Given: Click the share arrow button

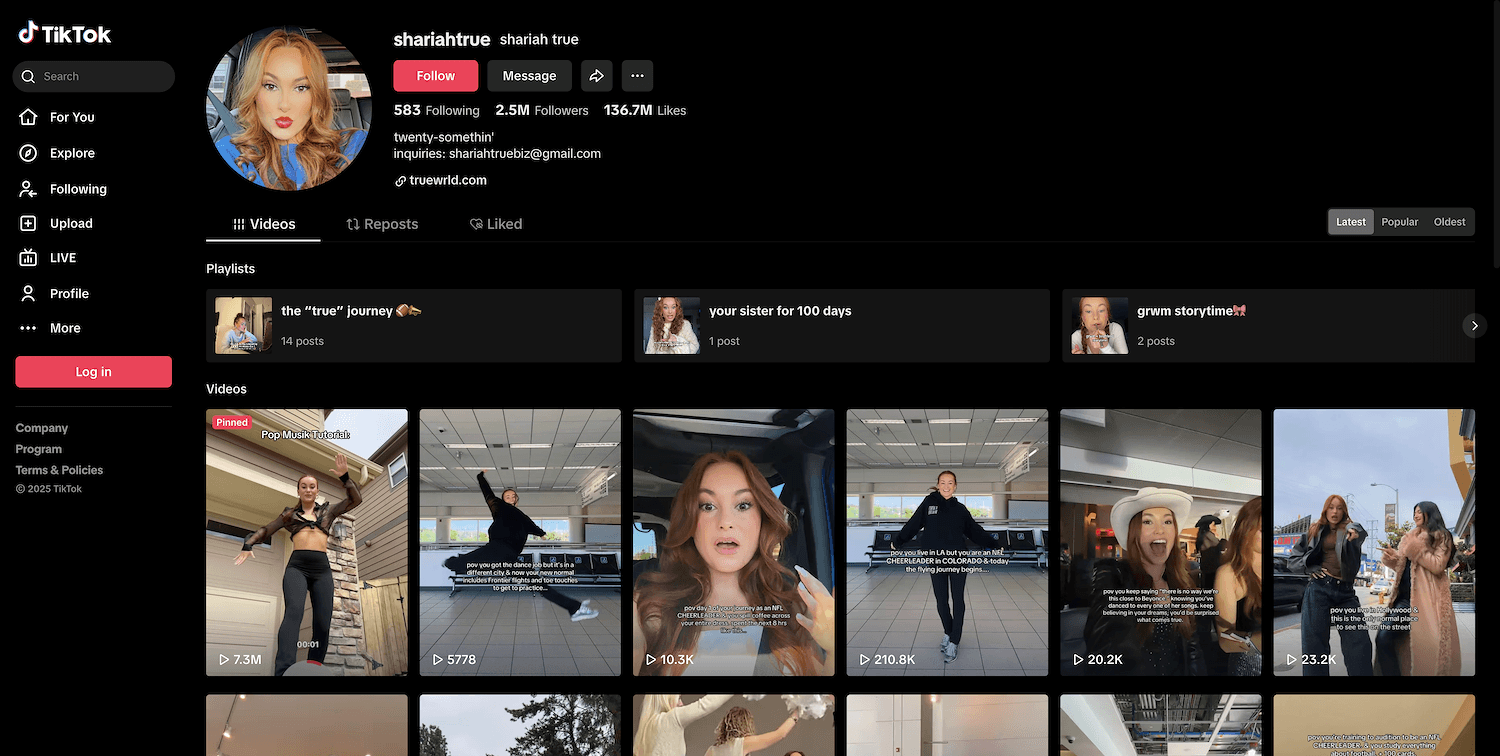Looking at the screenshot, I should click(596, 76).
